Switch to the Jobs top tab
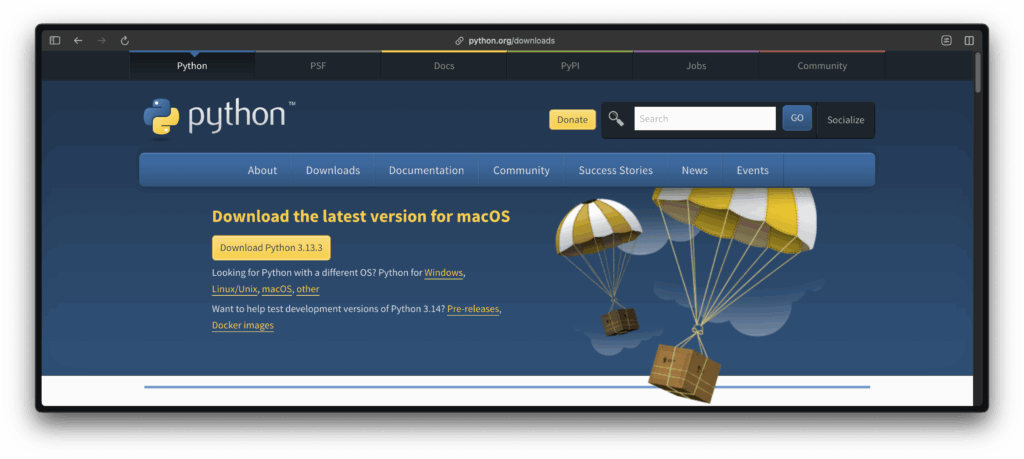 [x=696, y=66]
